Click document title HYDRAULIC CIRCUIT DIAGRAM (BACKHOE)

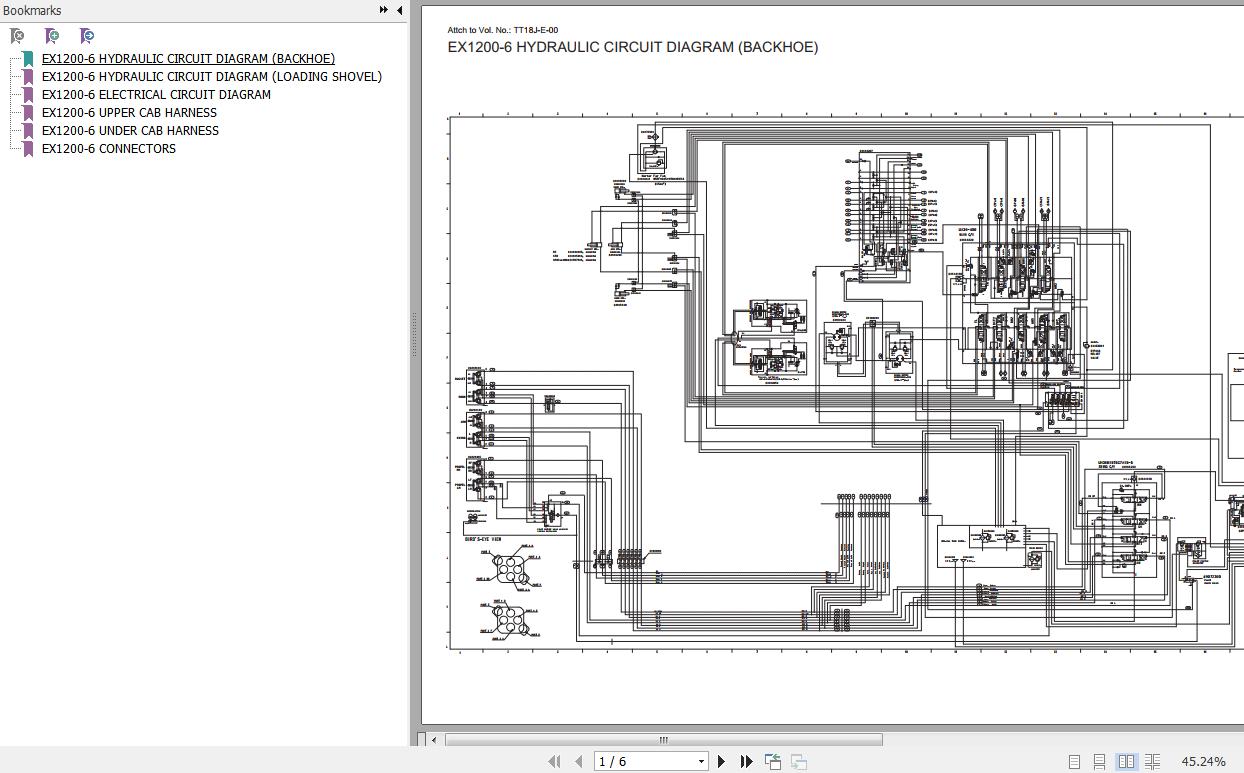coord(633,47)
